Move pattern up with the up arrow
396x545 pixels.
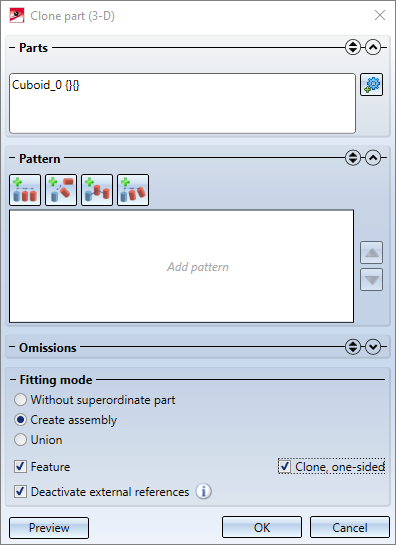372,252
